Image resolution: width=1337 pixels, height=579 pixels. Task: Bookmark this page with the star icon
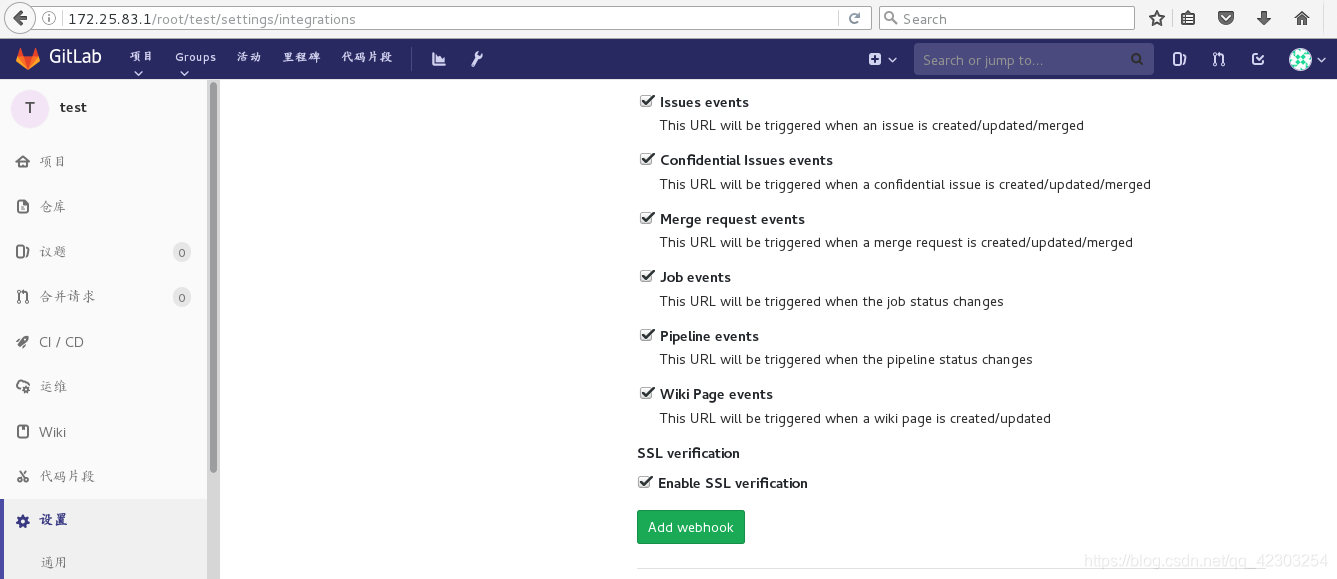[x=1157, y=18]
